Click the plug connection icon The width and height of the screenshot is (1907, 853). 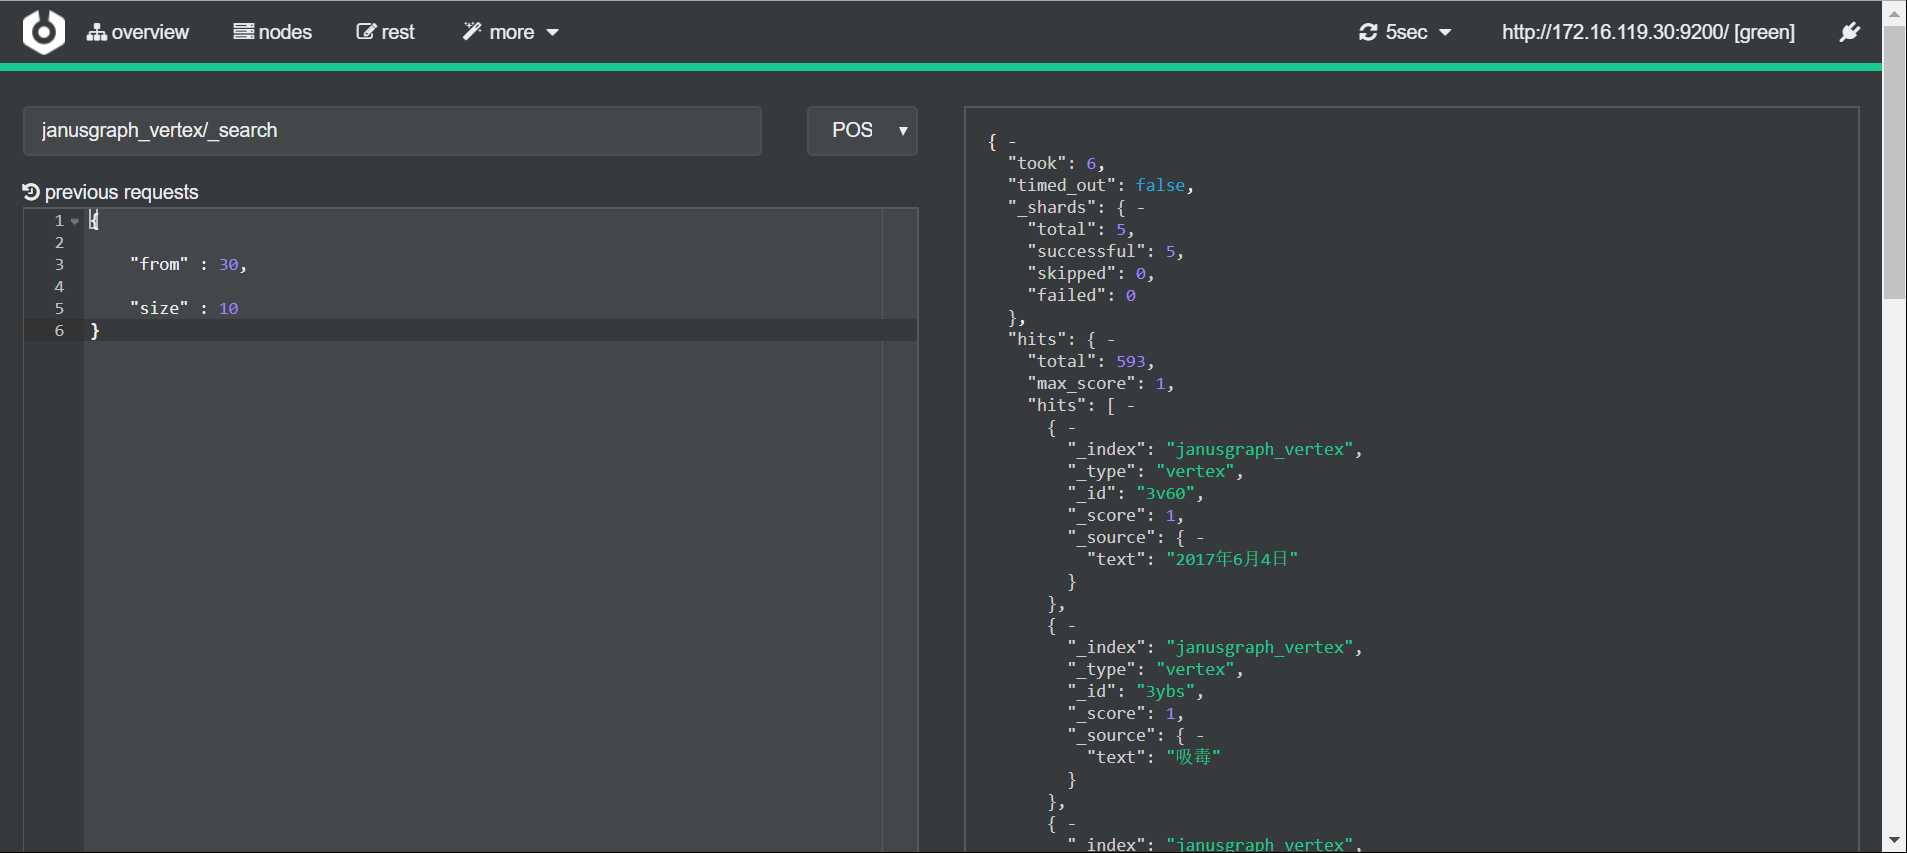(x=1850, y=32)
